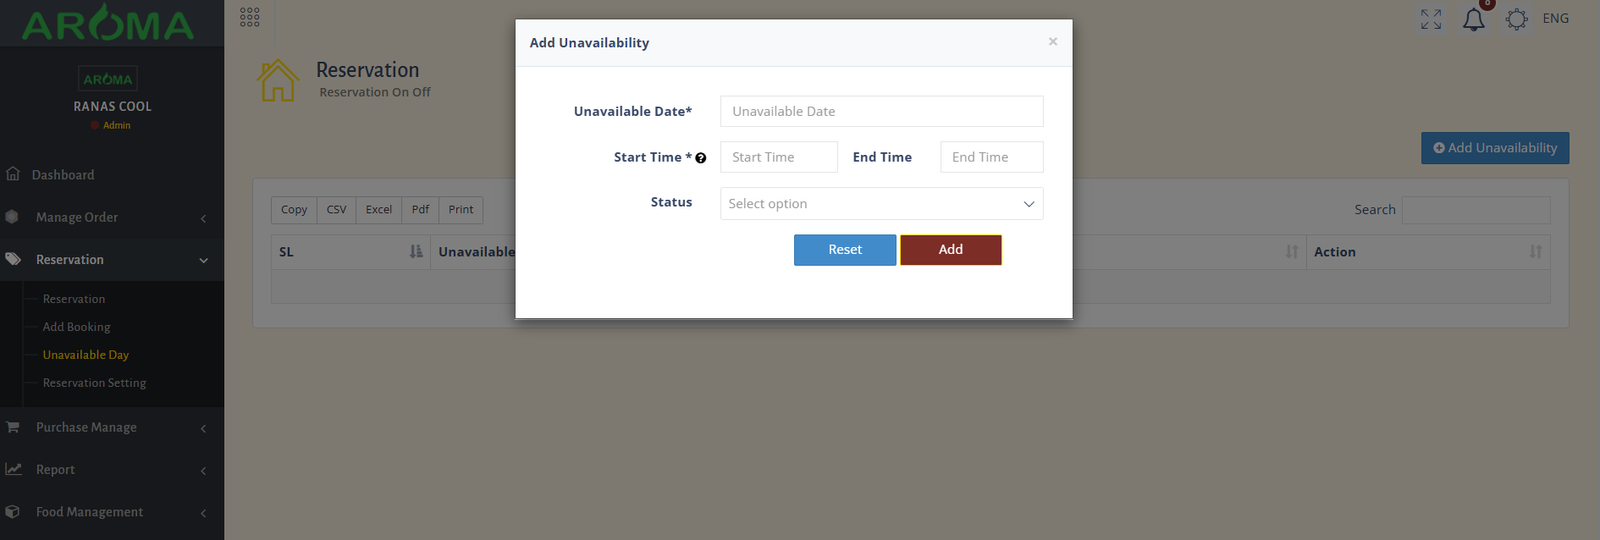Close the Add Unavailability dialog
This screenshot has height=540, width=1600.
point(1052,42)
